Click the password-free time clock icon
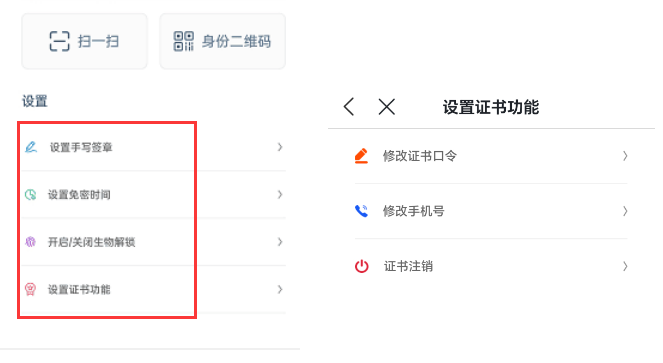The image size is (663, 363). click(x=30, y=195)
